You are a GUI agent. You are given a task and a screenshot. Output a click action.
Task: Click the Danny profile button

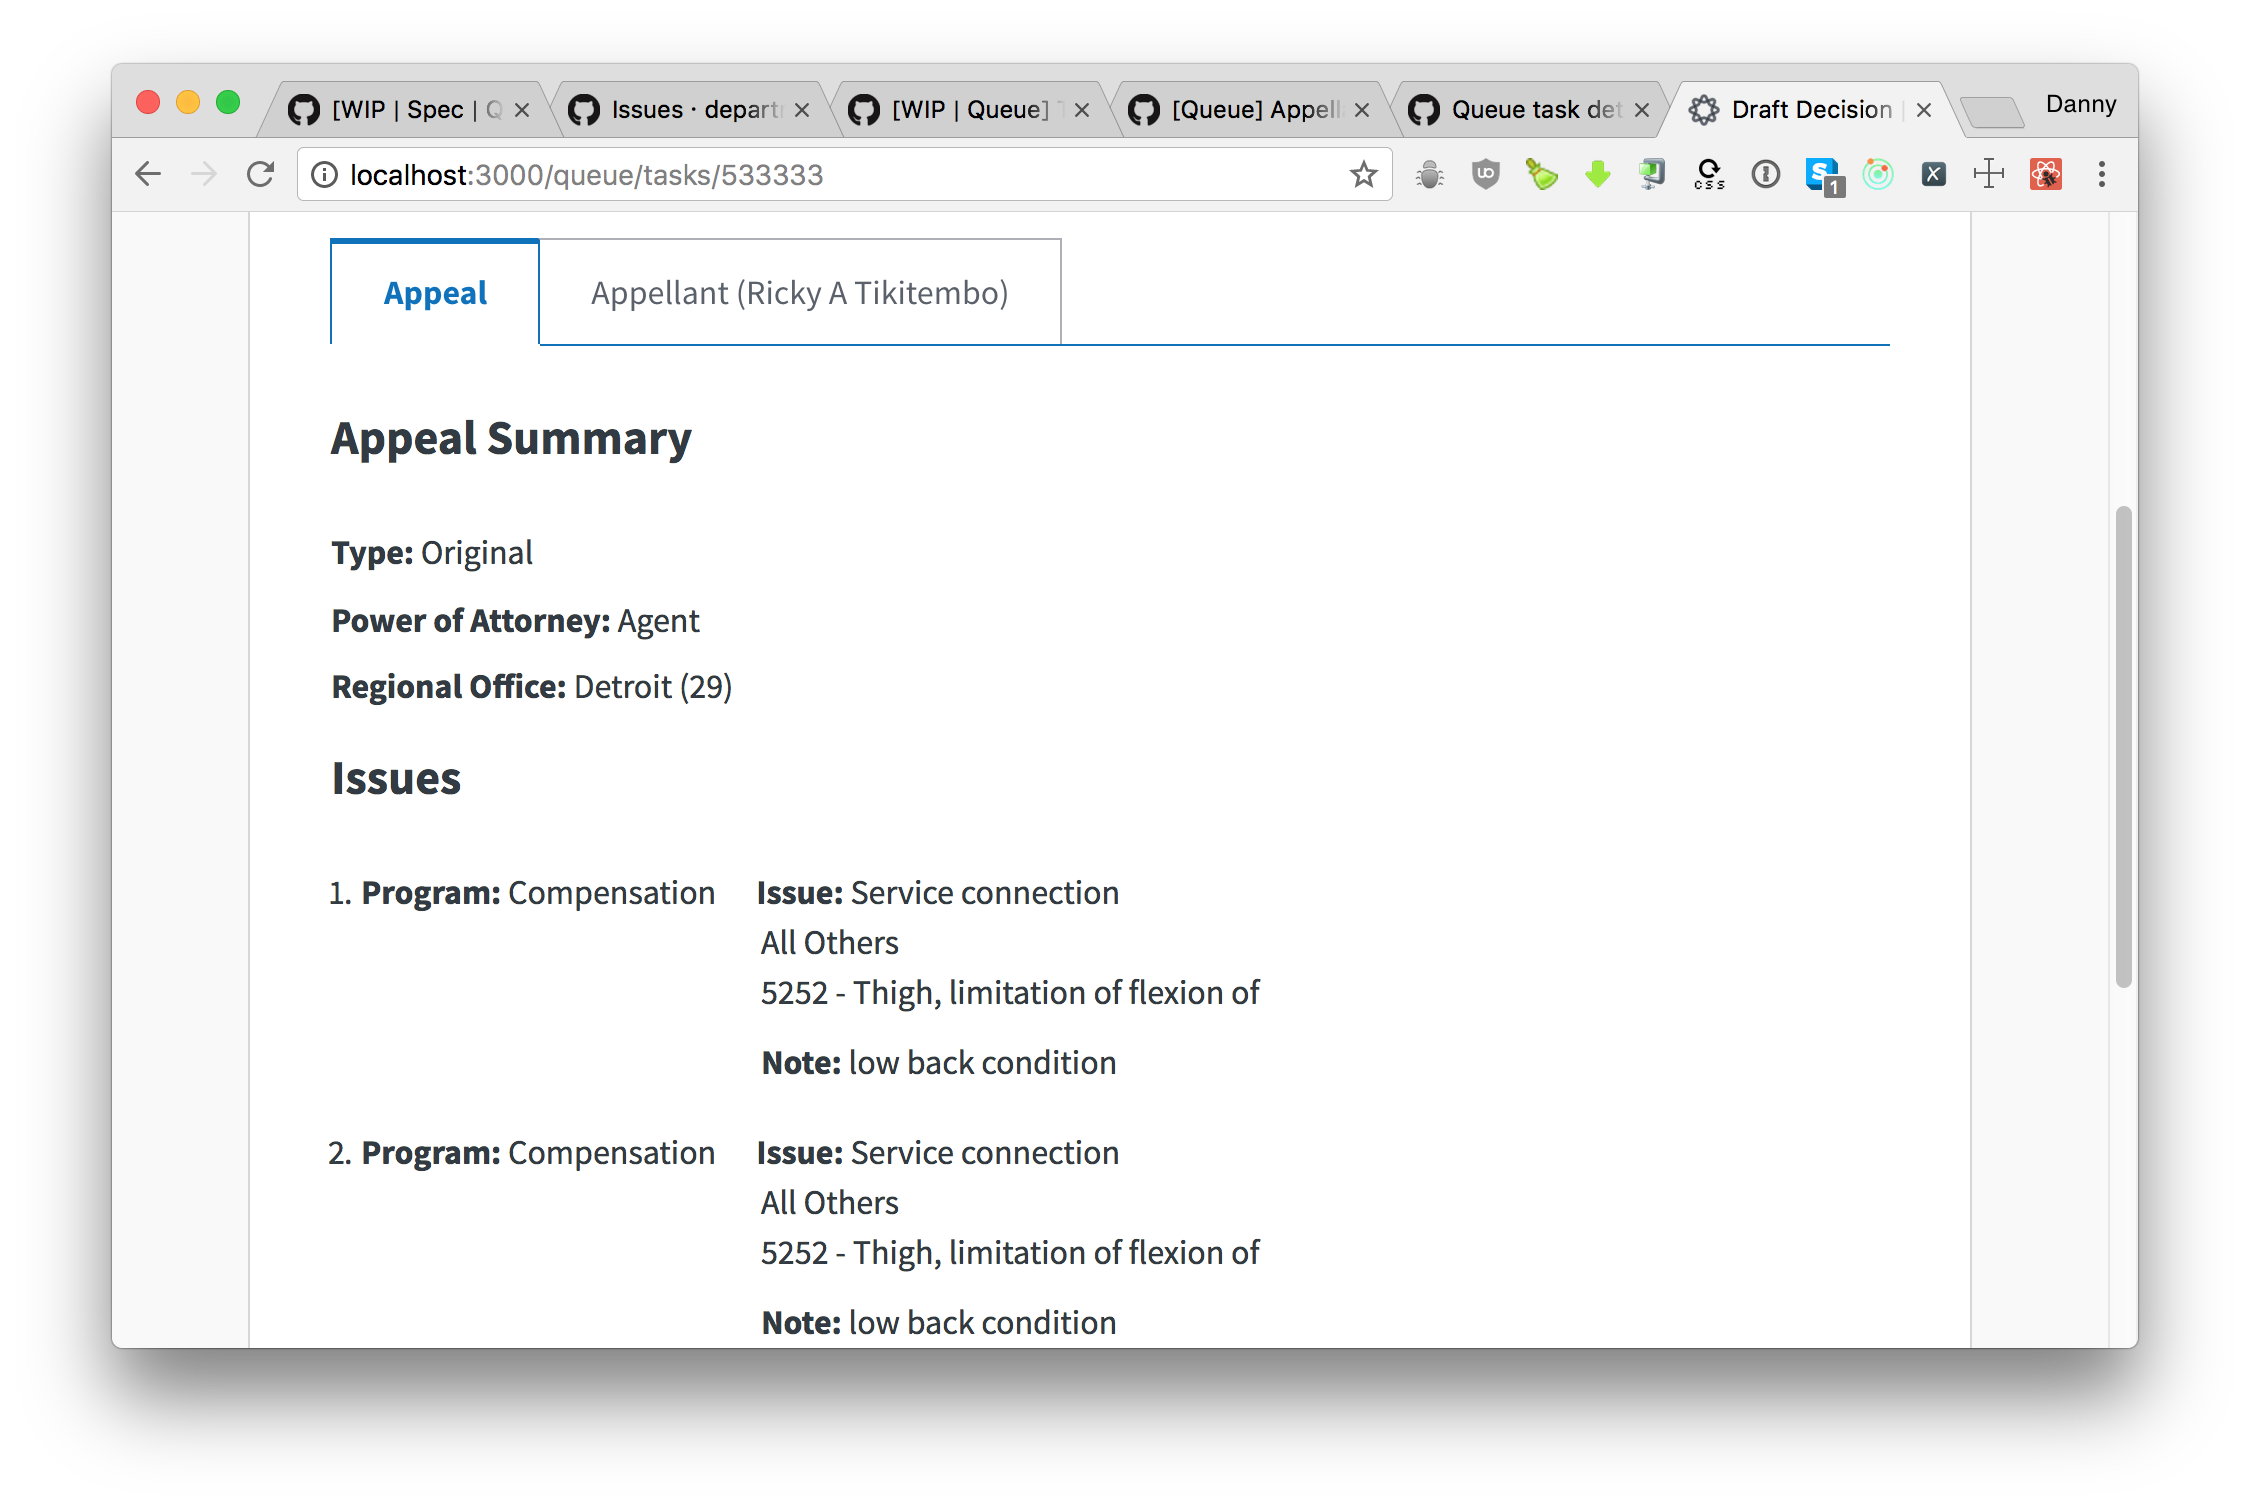click(x=2080, y=104)
